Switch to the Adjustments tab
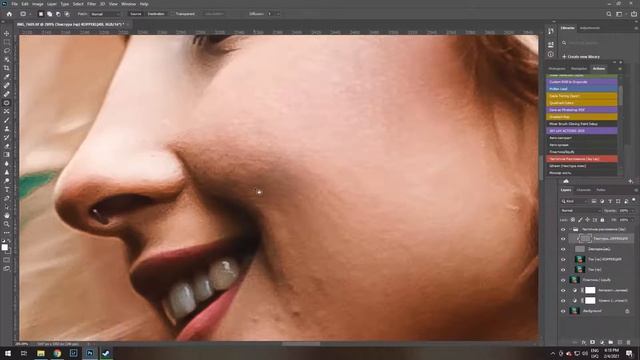Image resolution: width=640 pixels, height=360 pixels. coord(590,28)
